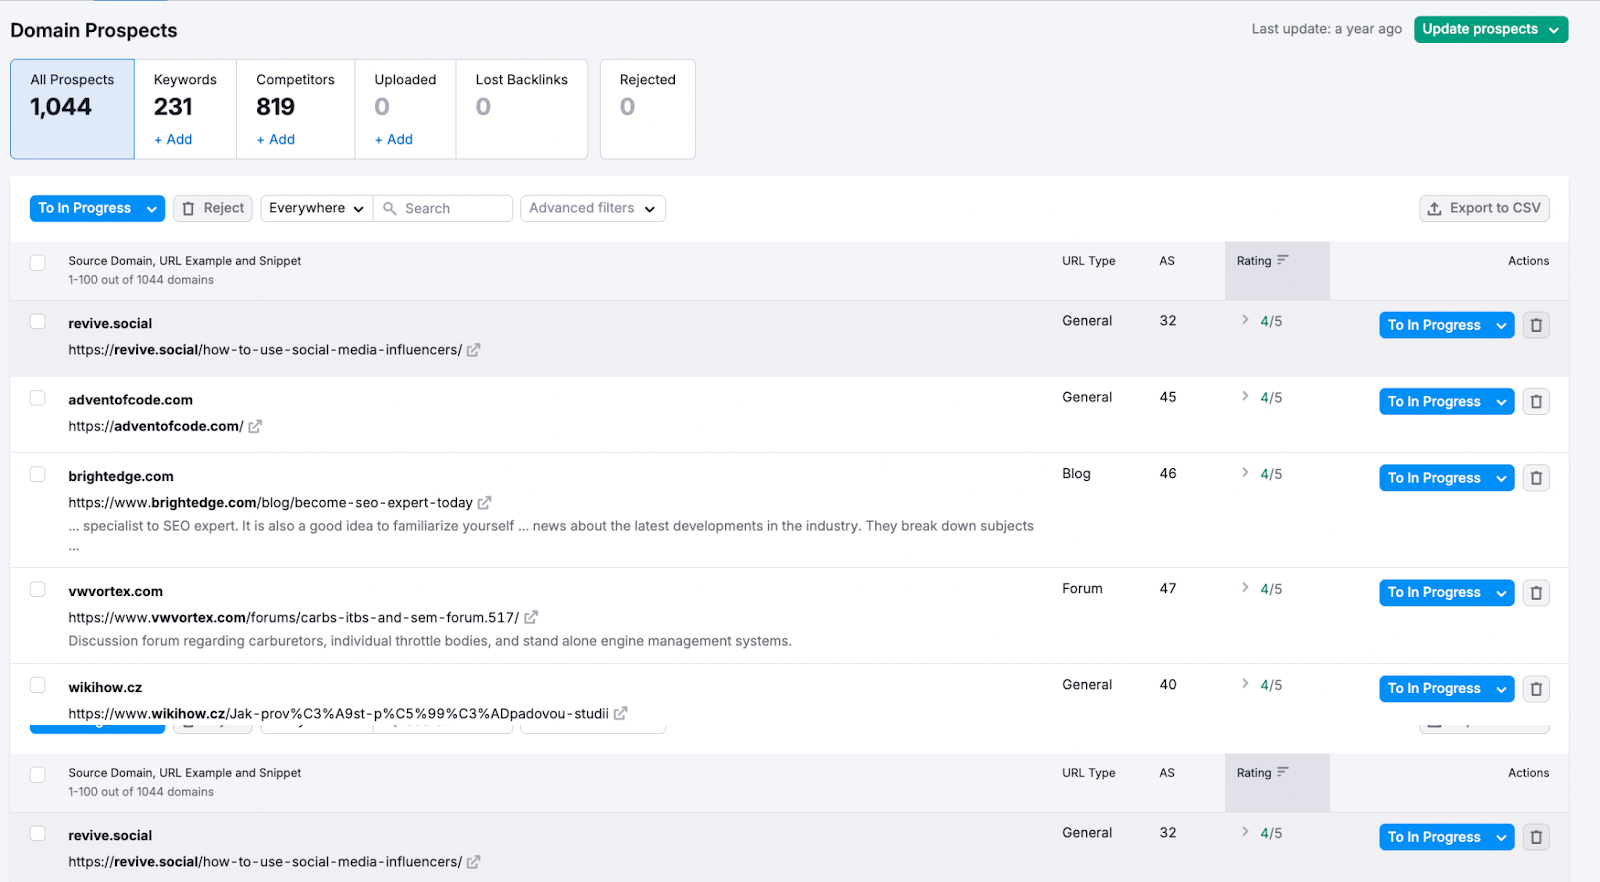
Task: Check the adventofcode.com row checkbox
Action: [x=38, y=398]
